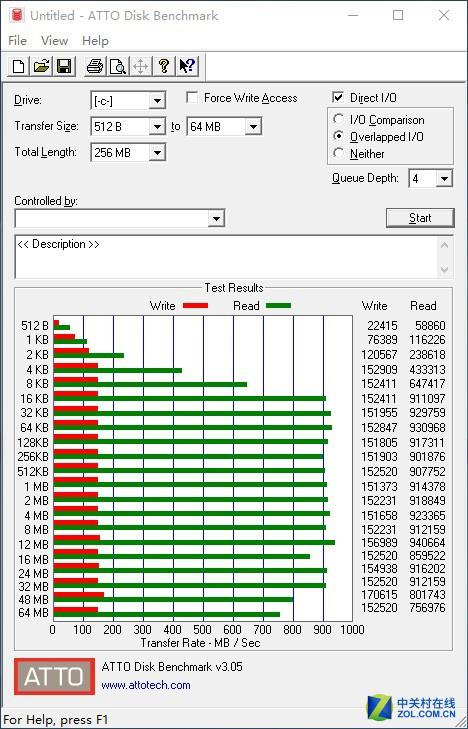
Task: Select Overlapped I/O radio button
Action: [339, 136]
